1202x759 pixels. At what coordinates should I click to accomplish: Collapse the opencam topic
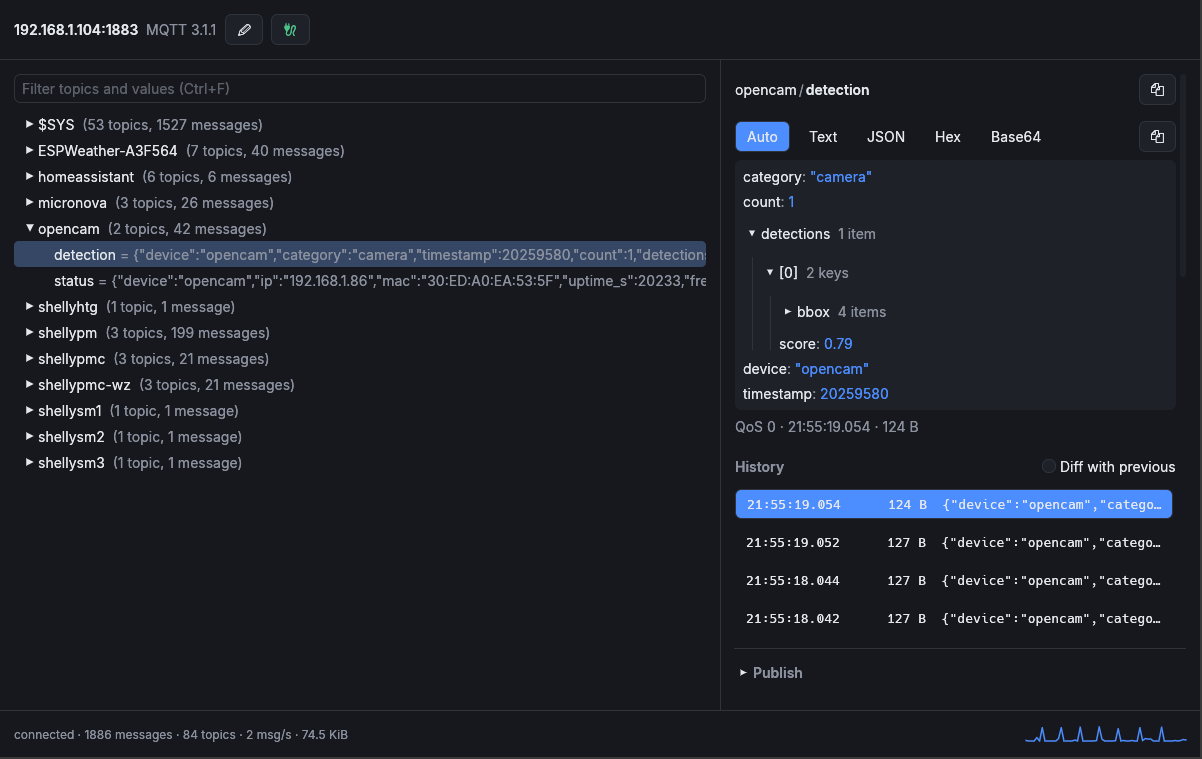coord(30,229)
